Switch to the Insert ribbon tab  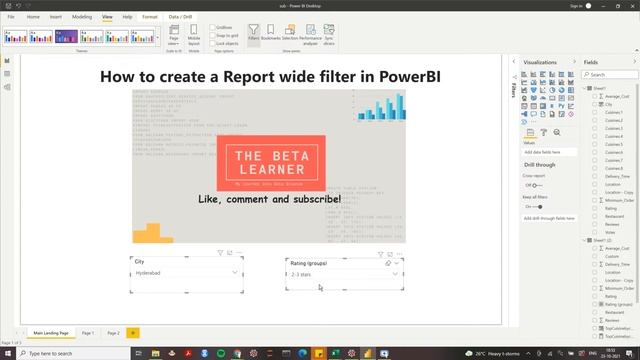click(x=56, y=17)
